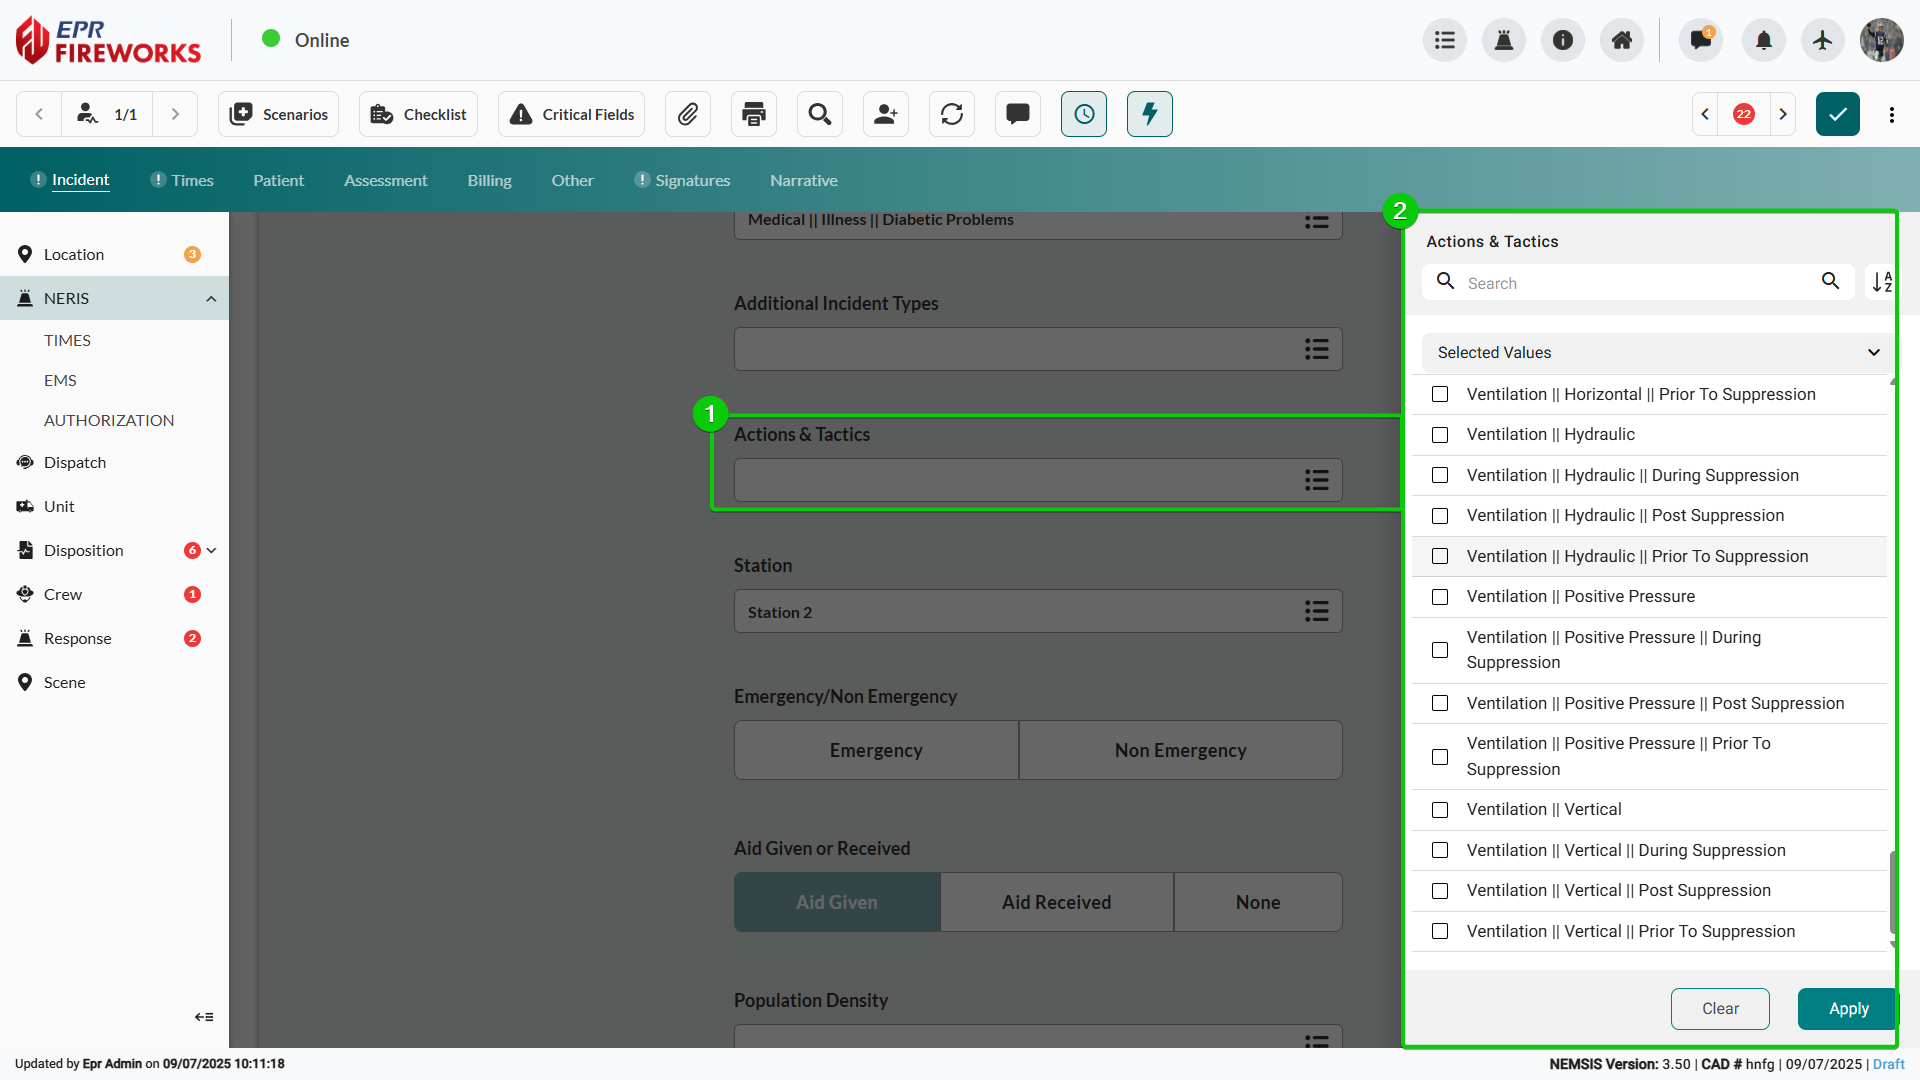The image size is (1920, 1080).
Task: Click the print icon in toolbar
Action: pos(754,114)
